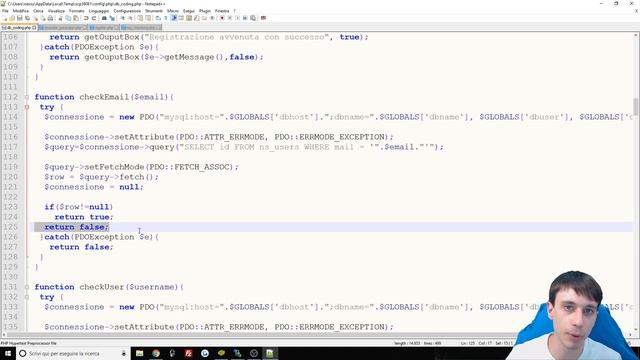Collapse function checkEmail fold marker
The image size is (640, 360).
27,97
